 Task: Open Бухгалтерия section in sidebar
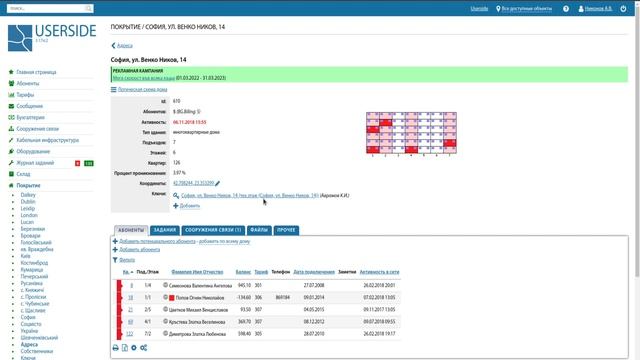(31, 118)
